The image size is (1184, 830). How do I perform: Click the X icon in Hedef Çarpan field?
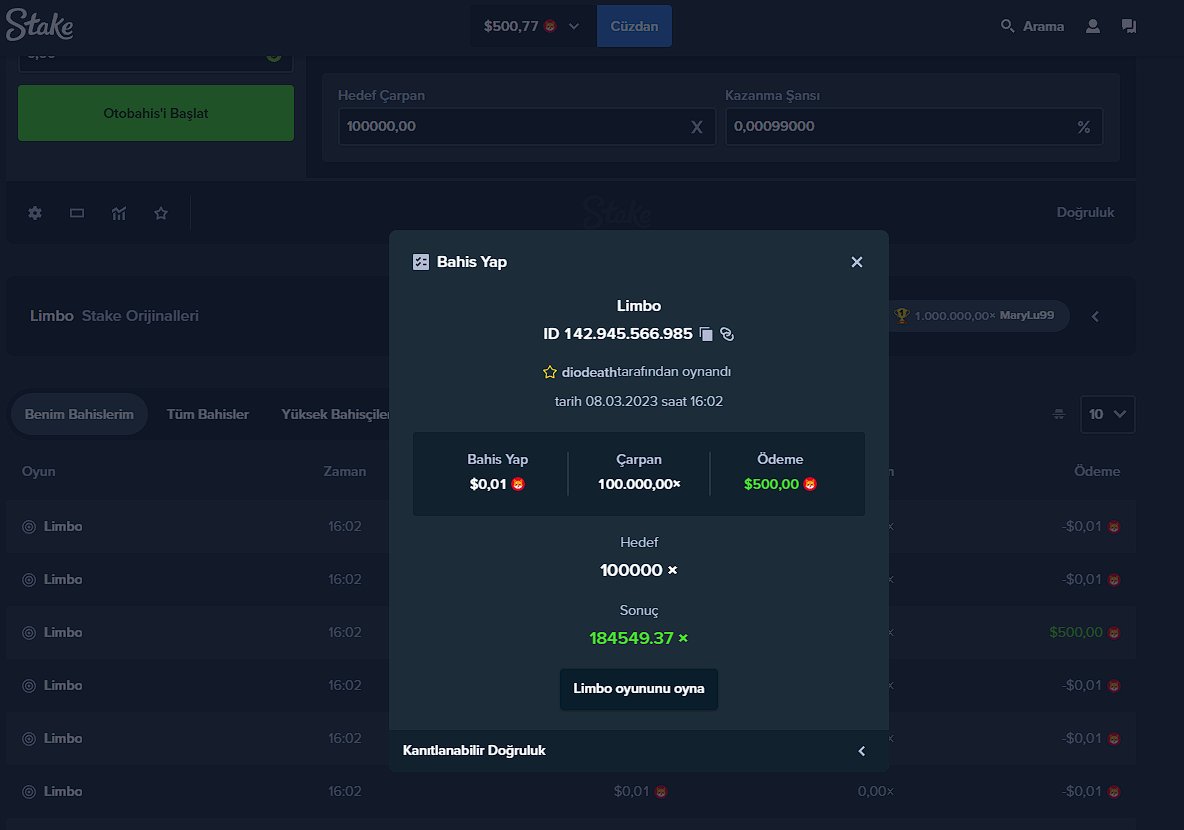pyautogui.click(x=696, y=128)
